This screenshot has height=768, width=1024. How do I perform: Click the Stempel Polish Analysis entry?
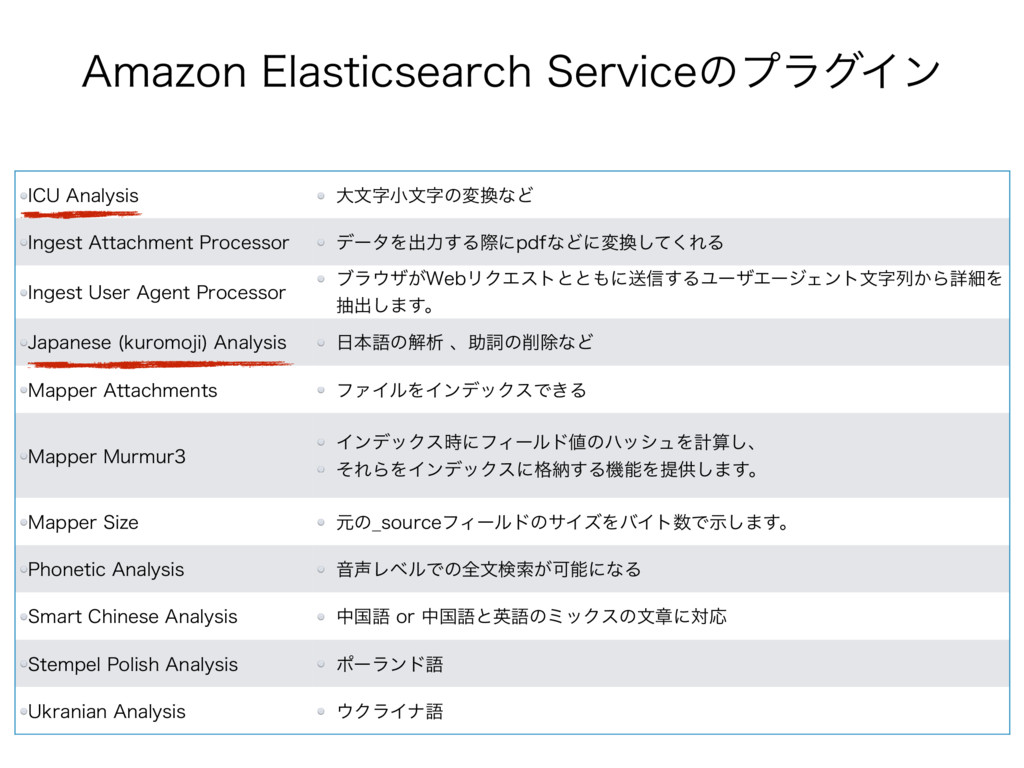pos(133,664)
